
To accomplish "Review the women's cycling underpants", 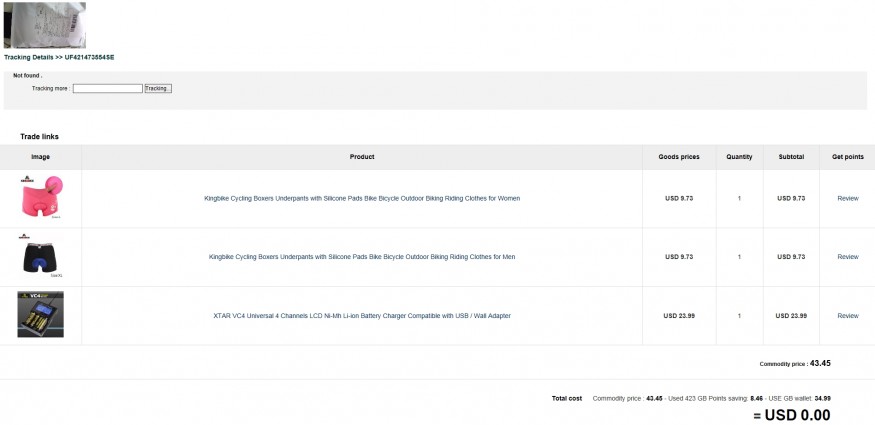I will [847, 198].
